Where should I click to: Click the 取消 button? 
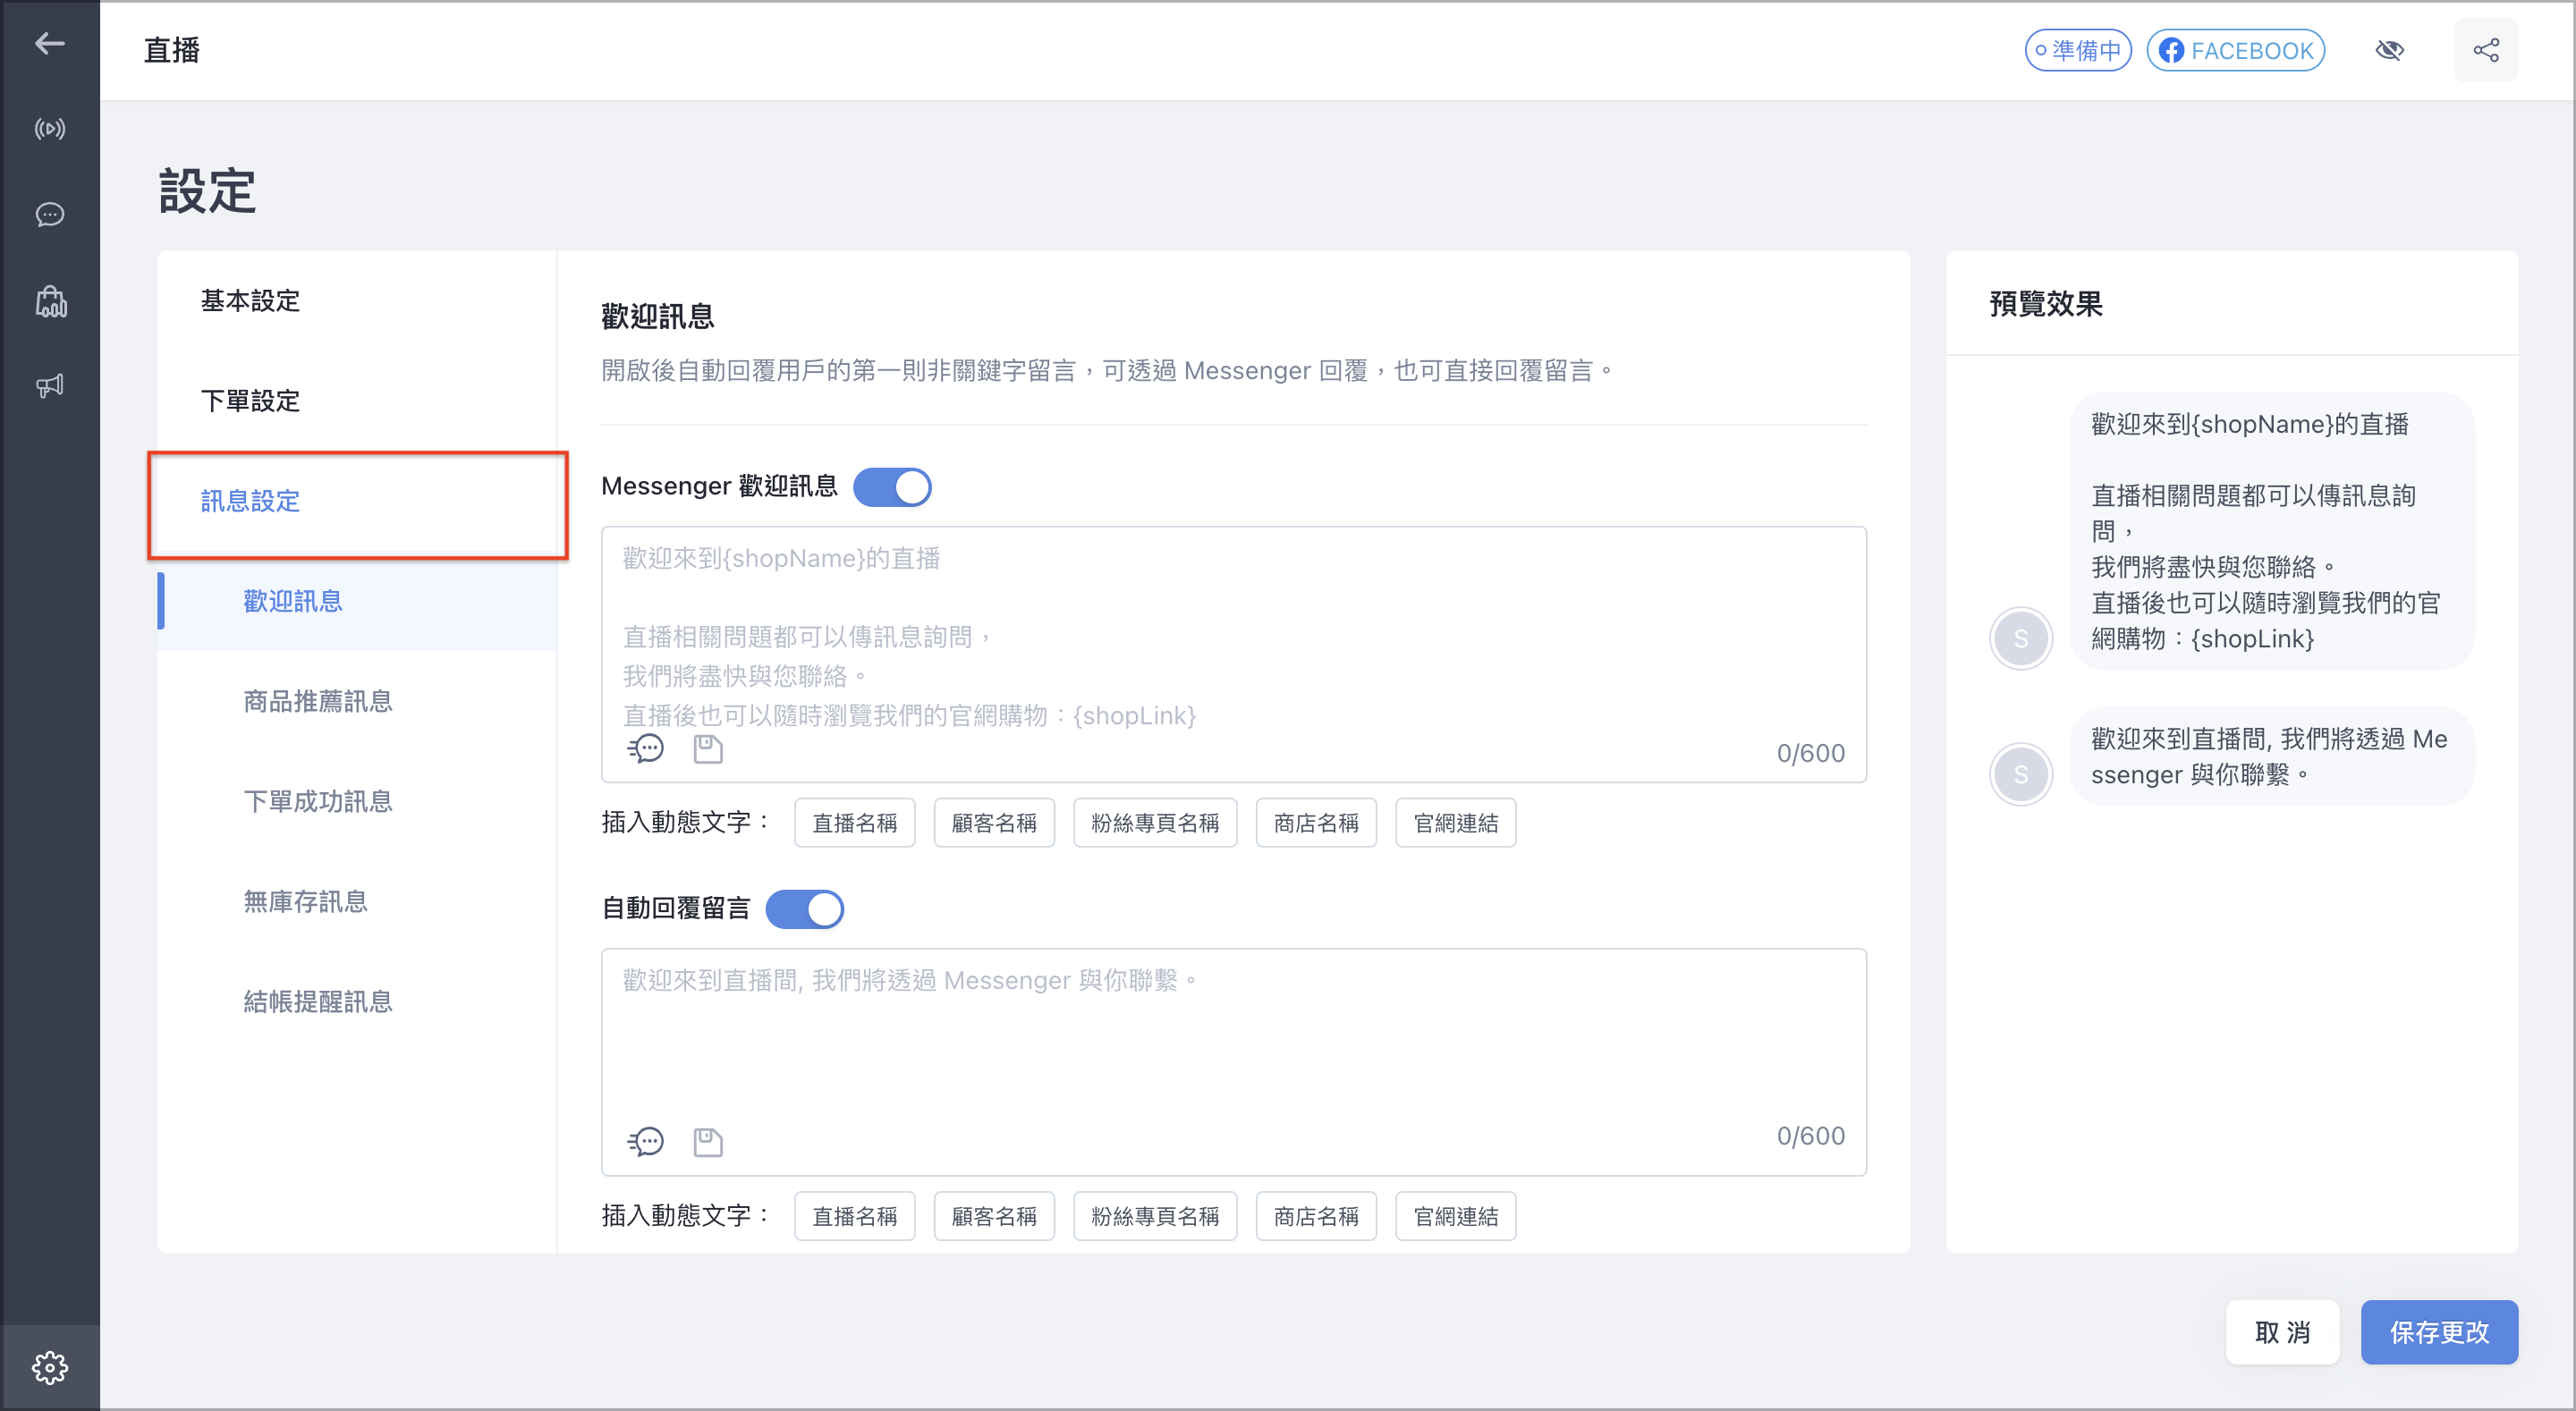pos(2282,1332)
